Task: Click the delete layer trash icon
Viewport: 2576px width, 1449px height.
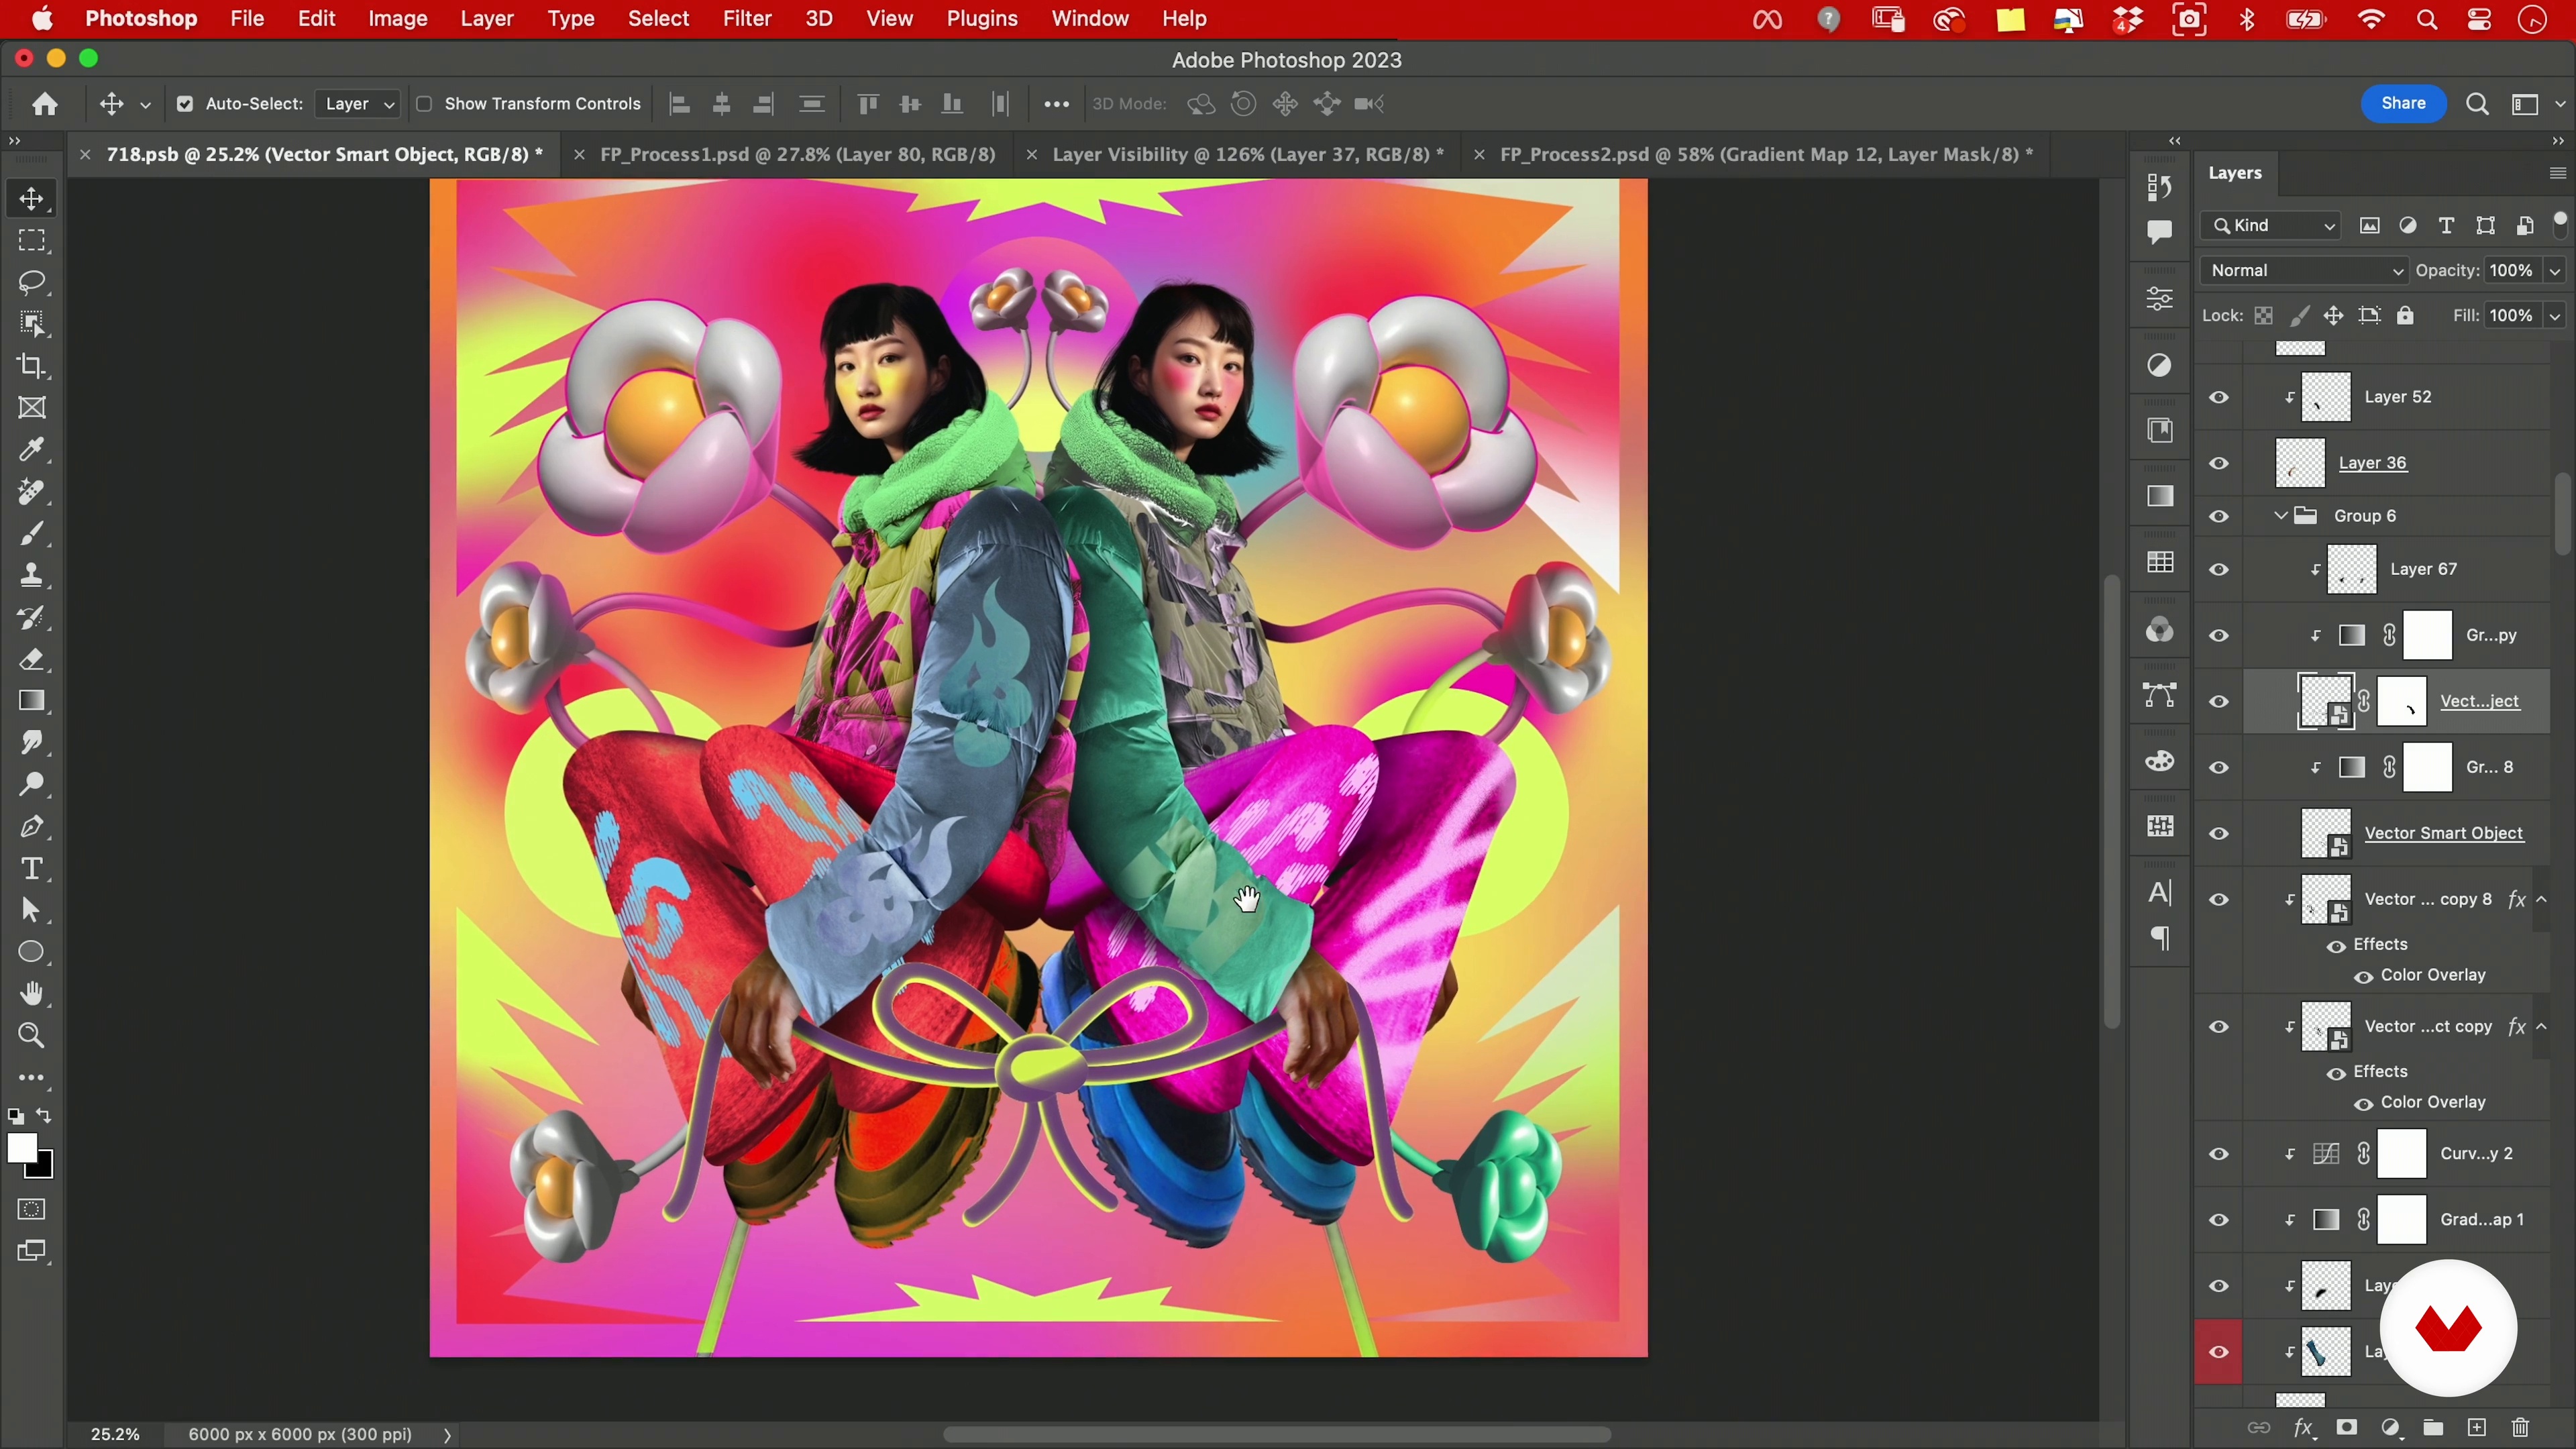Action: click(2520, 1428)
